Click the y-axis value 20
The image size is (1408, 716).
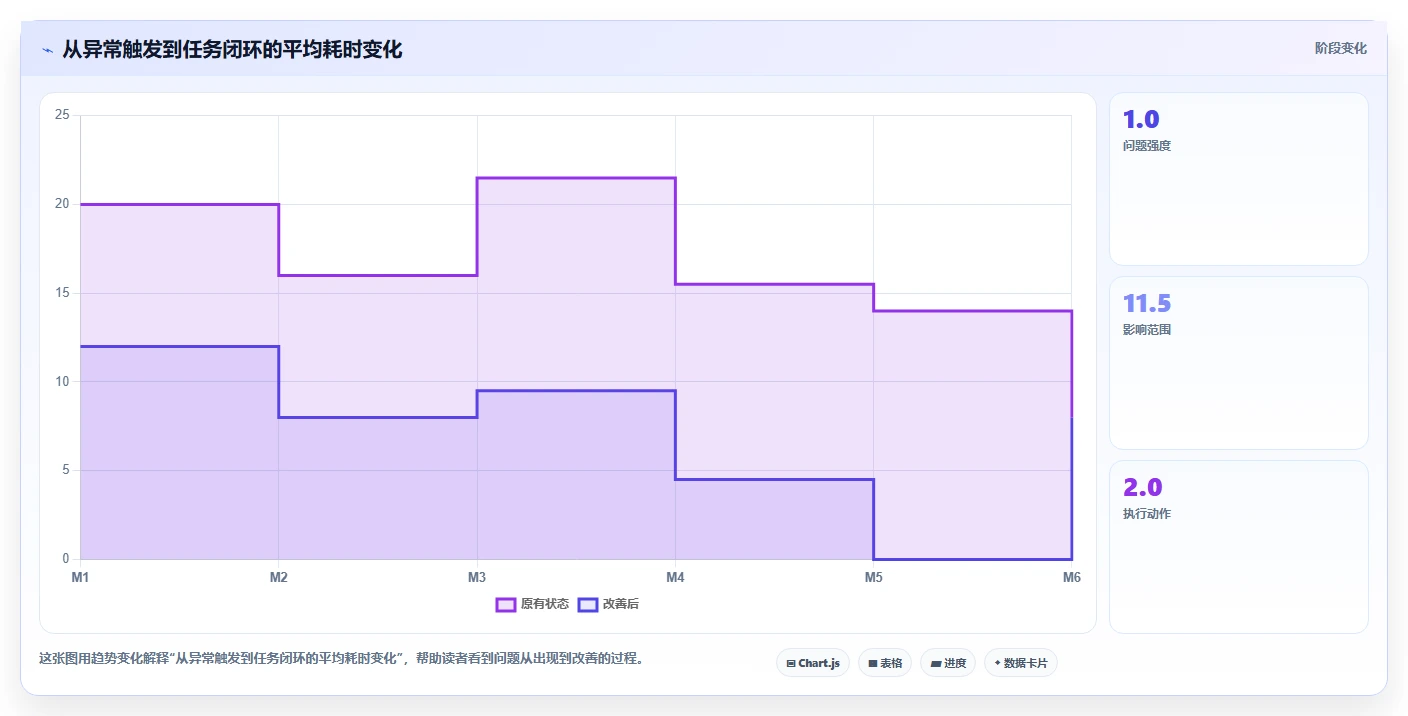[62, 204]
